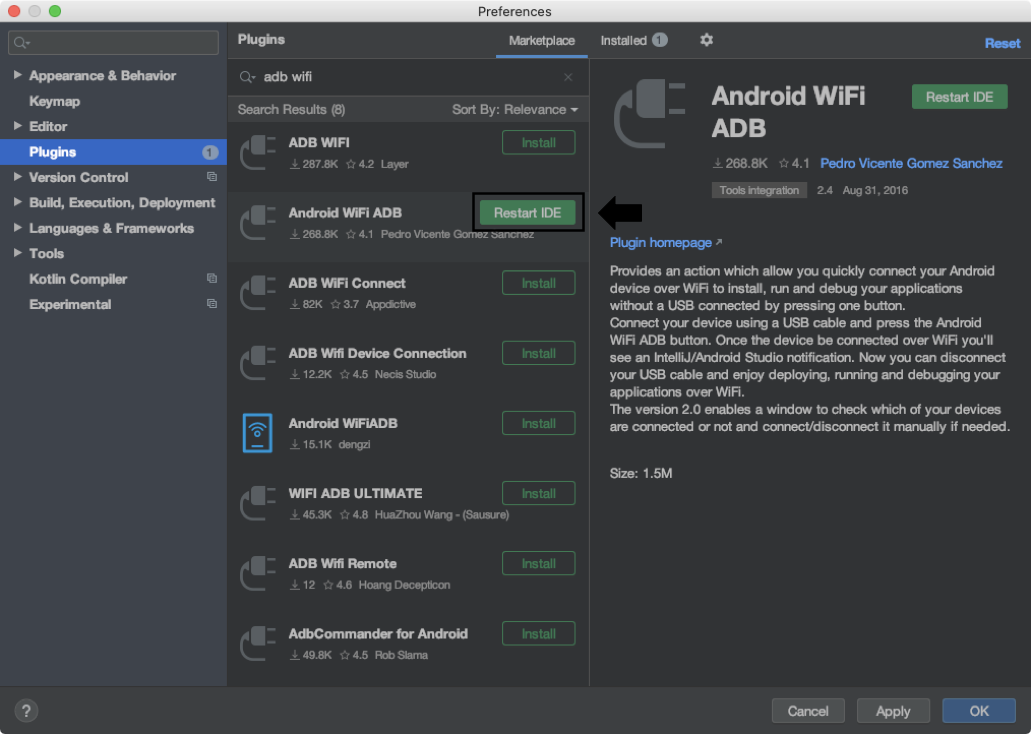Click the Search Results (8) header
This screenshot has width=1031, height=734.
pyautogui.click(x=291, y=110)
